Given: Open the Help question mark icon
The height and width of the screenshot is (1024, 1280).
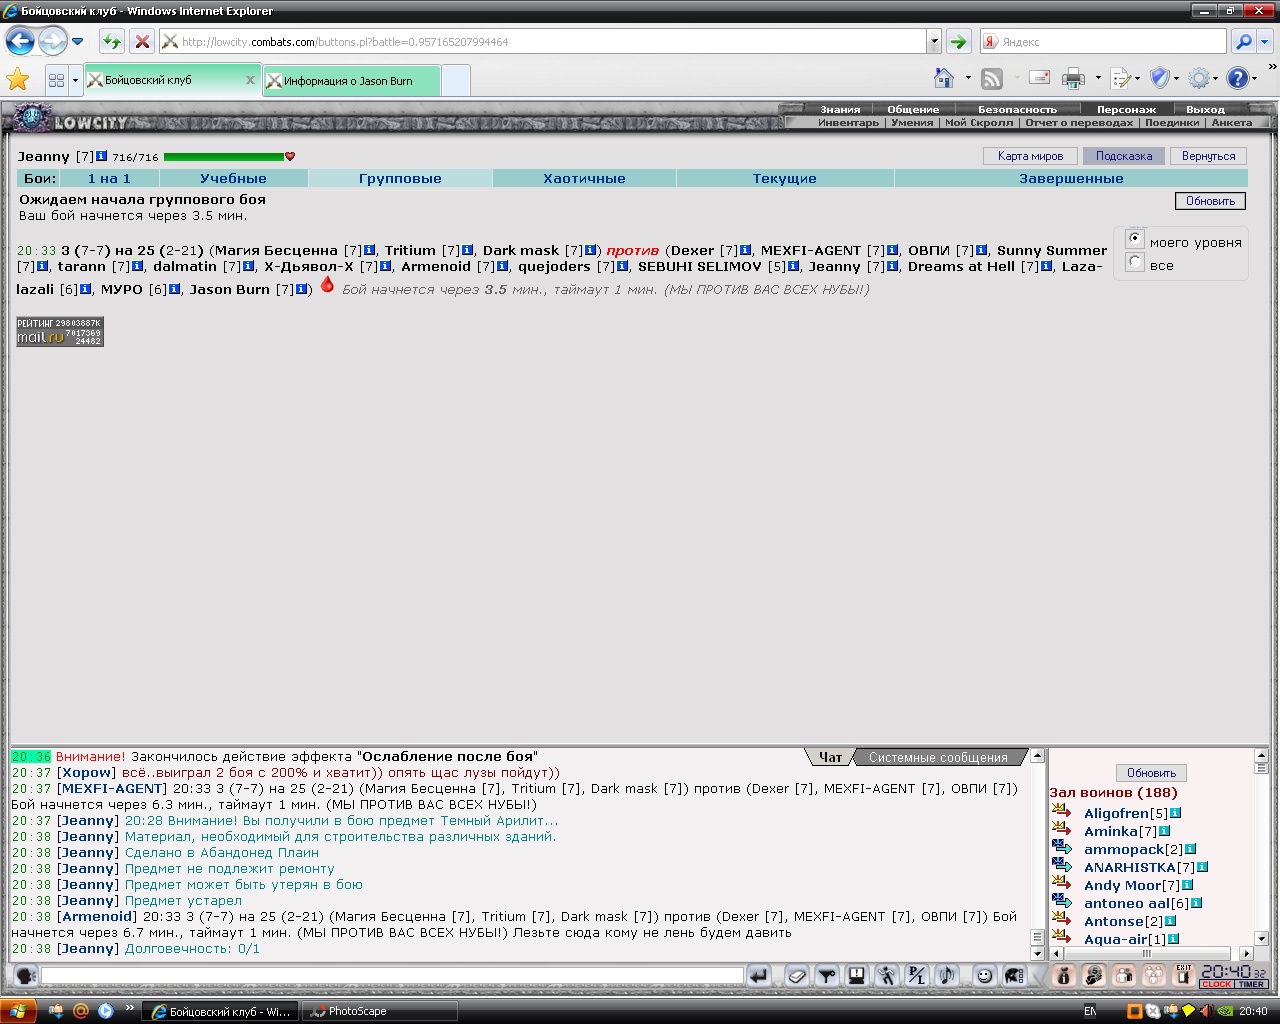Looking at the screenshot, I should point(1238,78).
